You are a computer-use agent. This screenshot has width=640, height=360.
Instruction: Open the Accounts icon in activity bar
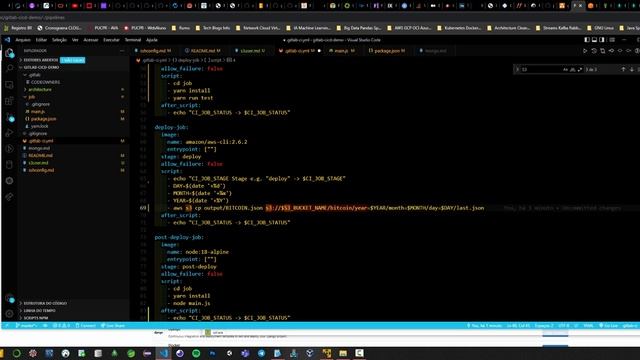(x=10, y=299)
